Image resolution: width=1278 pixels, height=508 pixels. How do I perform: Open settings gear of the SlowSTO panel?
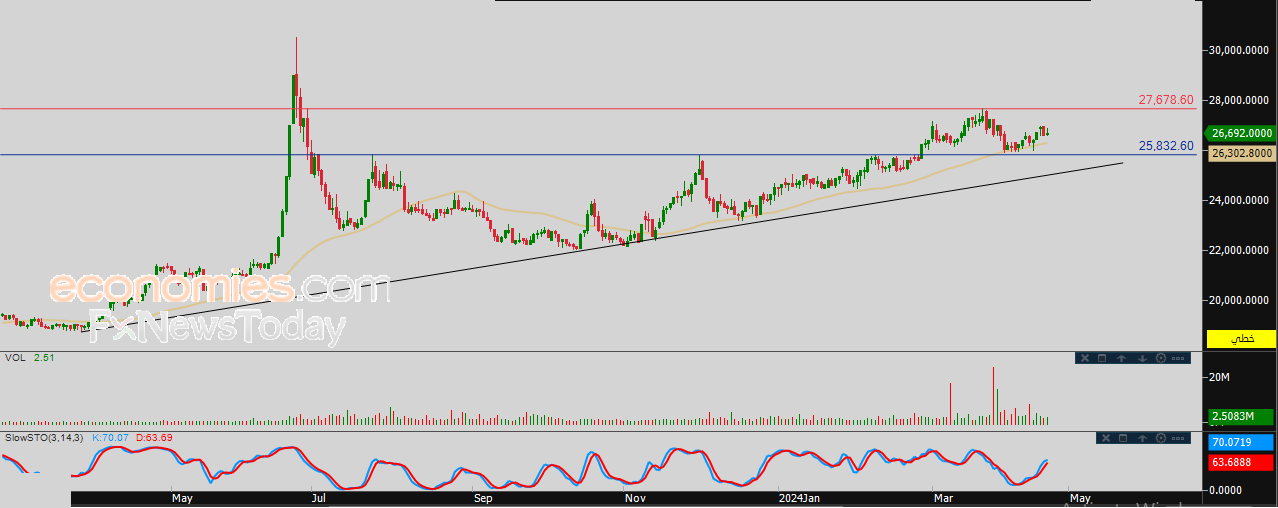1161,438
